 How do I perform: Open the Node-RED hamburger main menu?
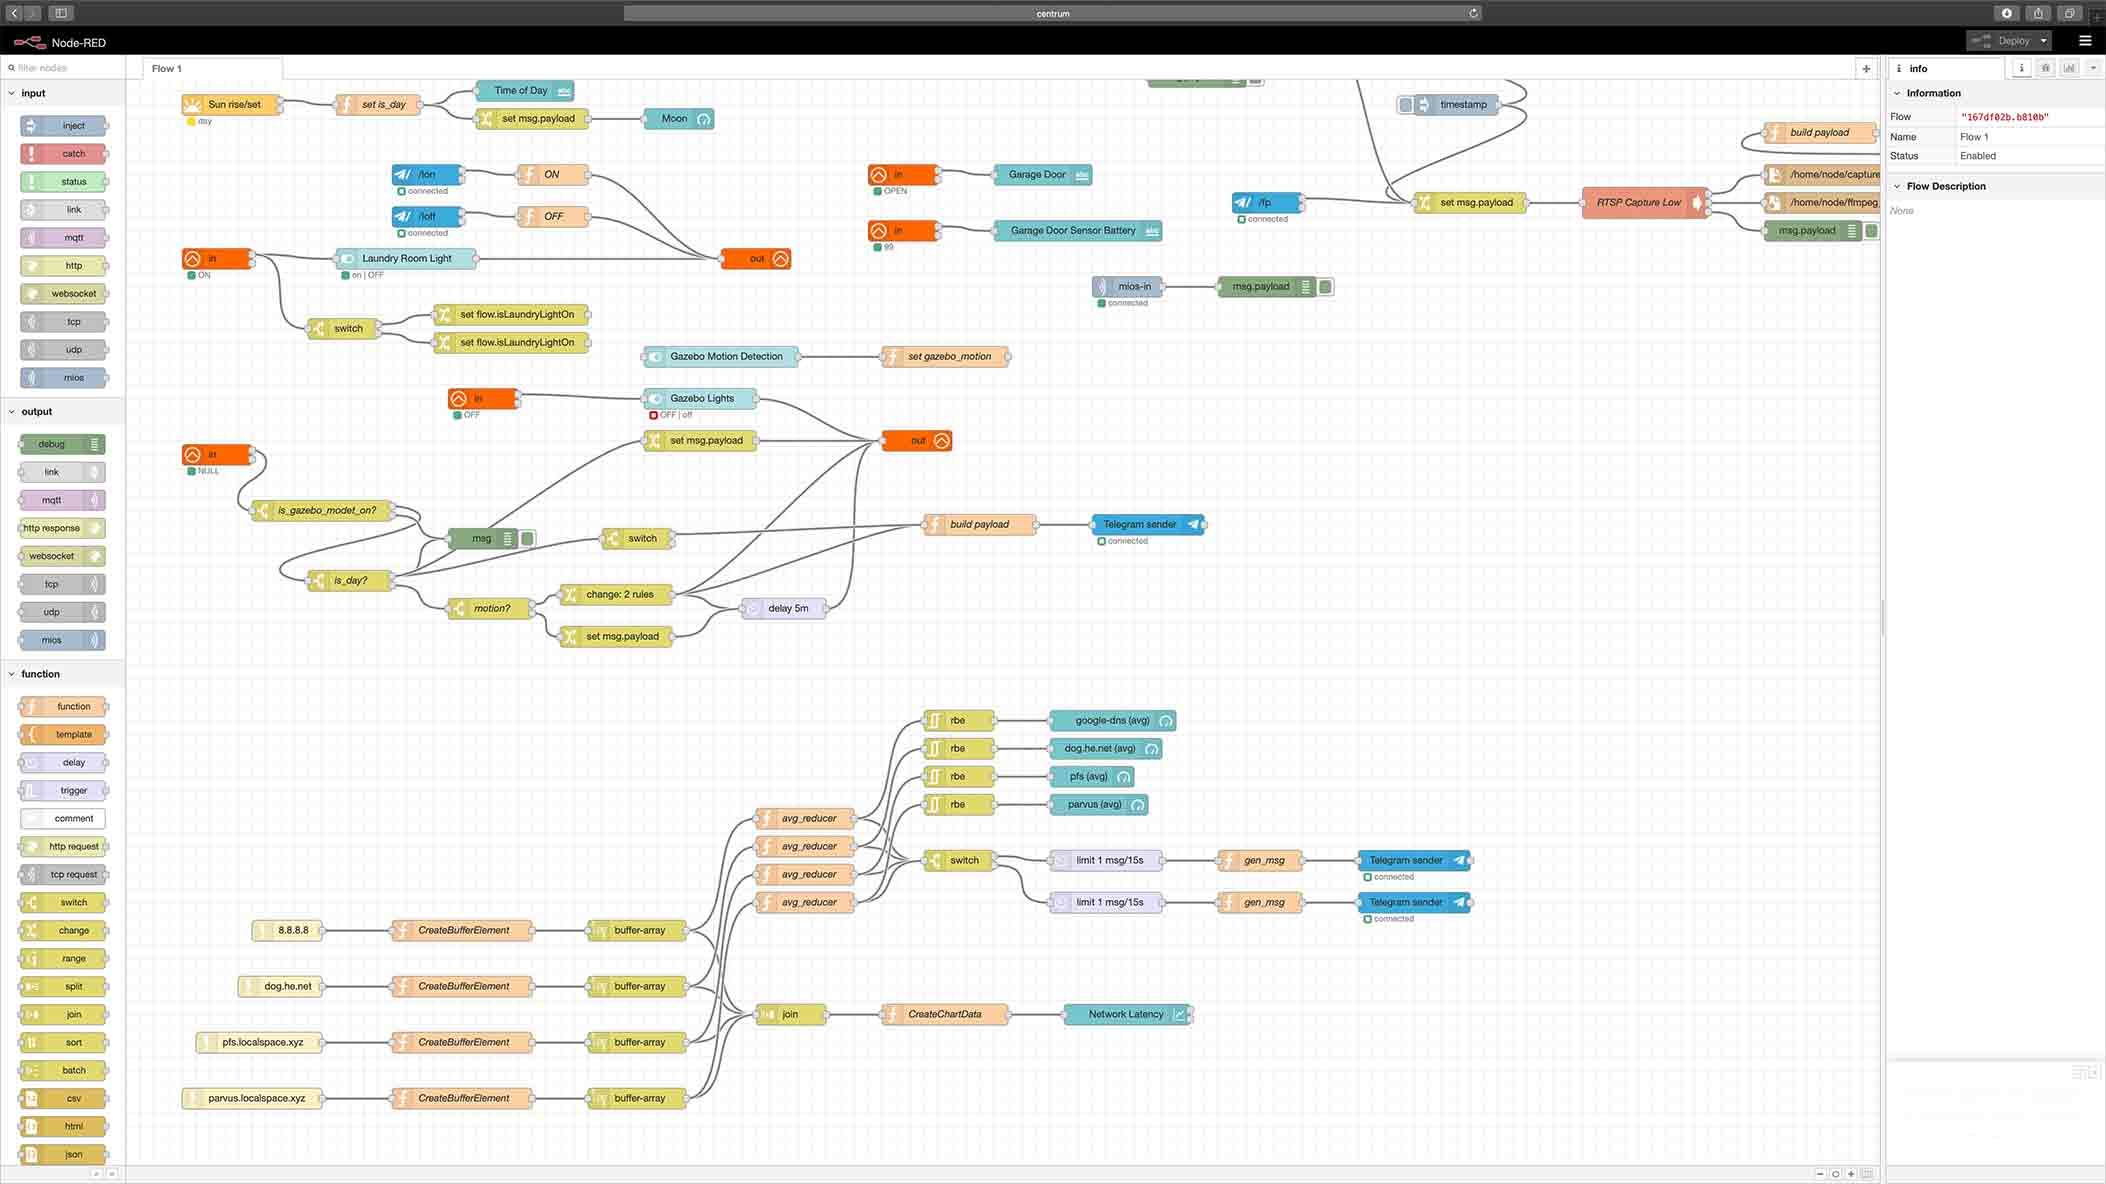tap(2084, 41)
